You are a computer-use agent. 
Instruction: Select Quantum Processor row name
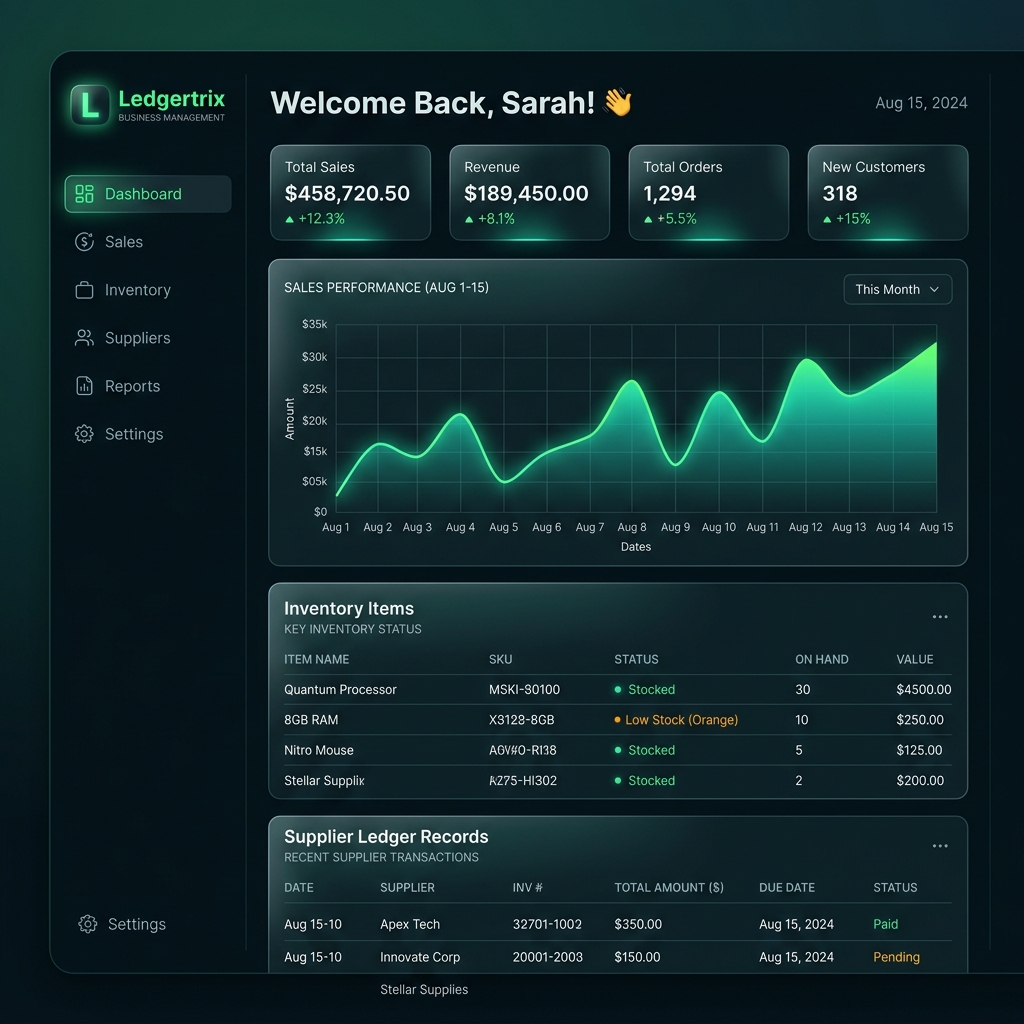pyautogui.click(x=340, y=690)
